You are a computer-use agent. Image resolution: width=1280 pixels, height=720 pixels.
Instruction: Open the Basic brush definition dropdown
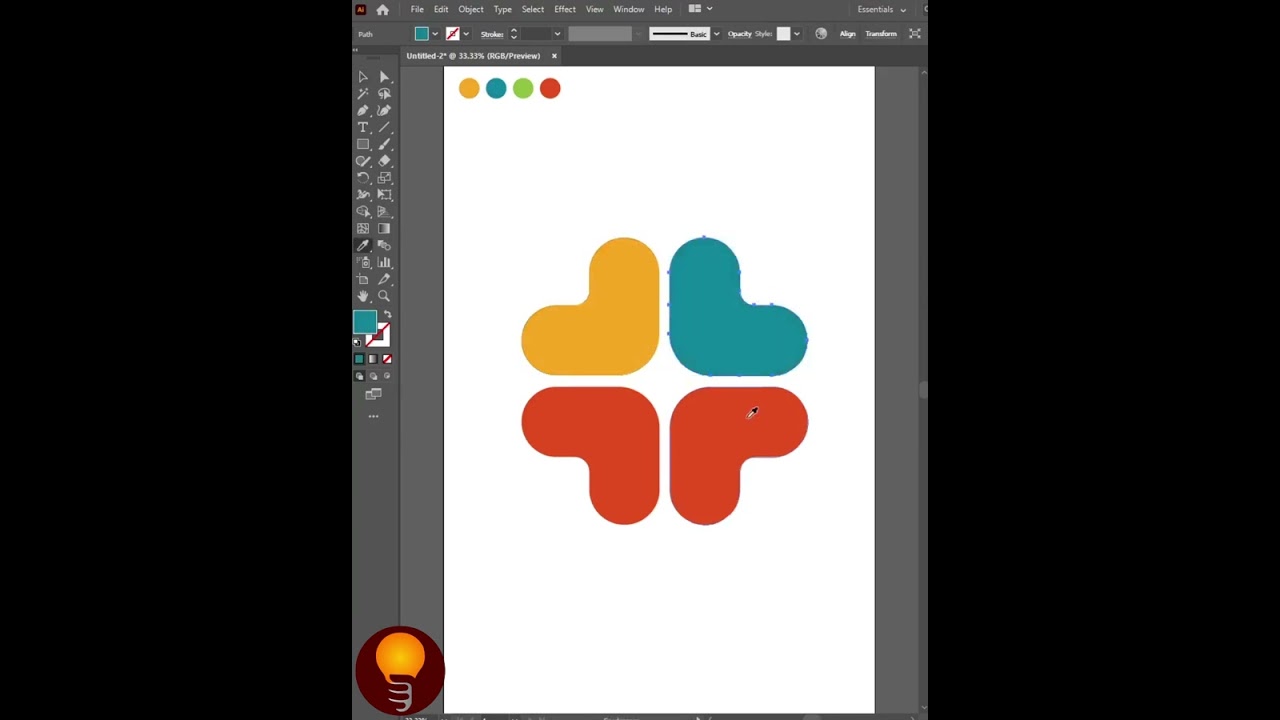coord(716,34)
